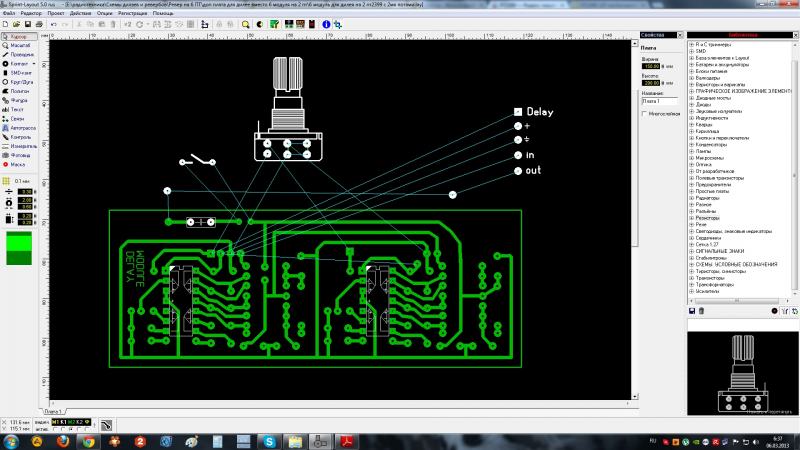Viewport: 800px width, 450px height.
Task: Select the Текст tool
Action: pos(17,110)
